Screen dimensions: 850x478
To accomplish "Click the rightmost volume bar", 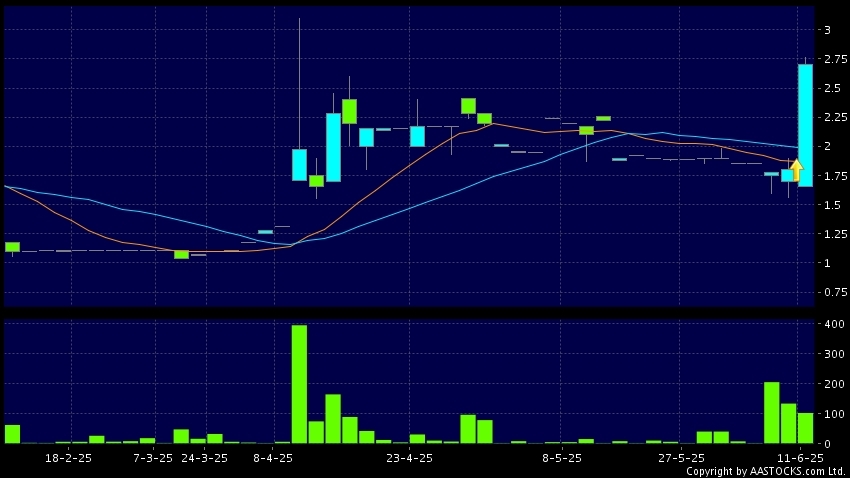I will pyautogui.click(x=805, y=428).
